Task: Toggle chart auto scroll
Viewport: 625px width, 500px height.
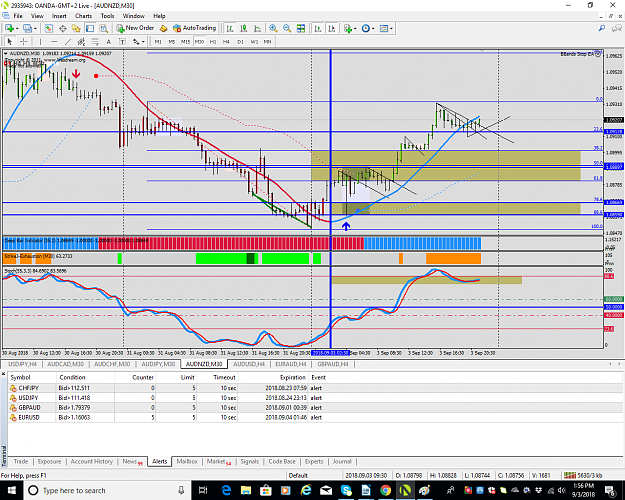Action: tap(318, 28)
